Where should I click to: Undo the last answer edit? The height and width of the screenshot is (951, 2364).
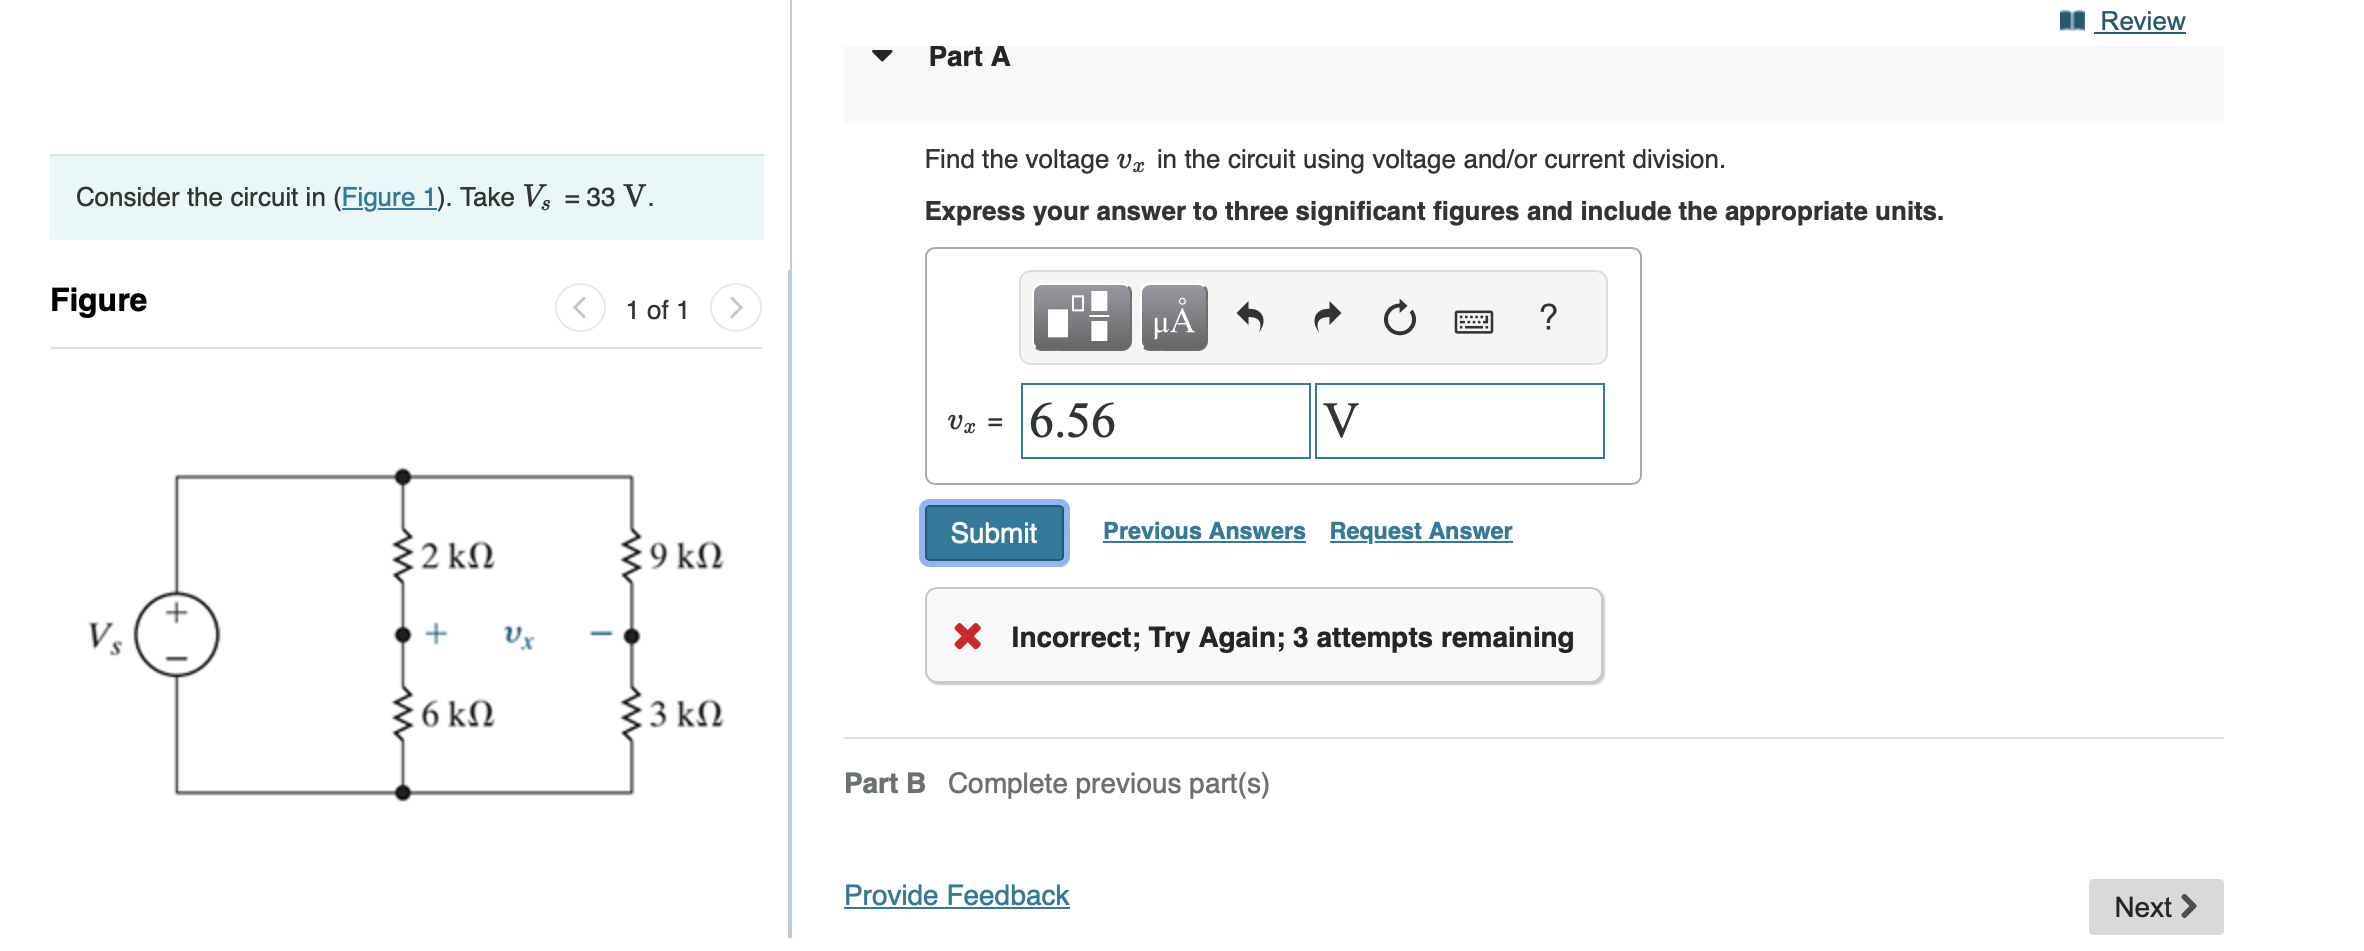point(1250,318)
